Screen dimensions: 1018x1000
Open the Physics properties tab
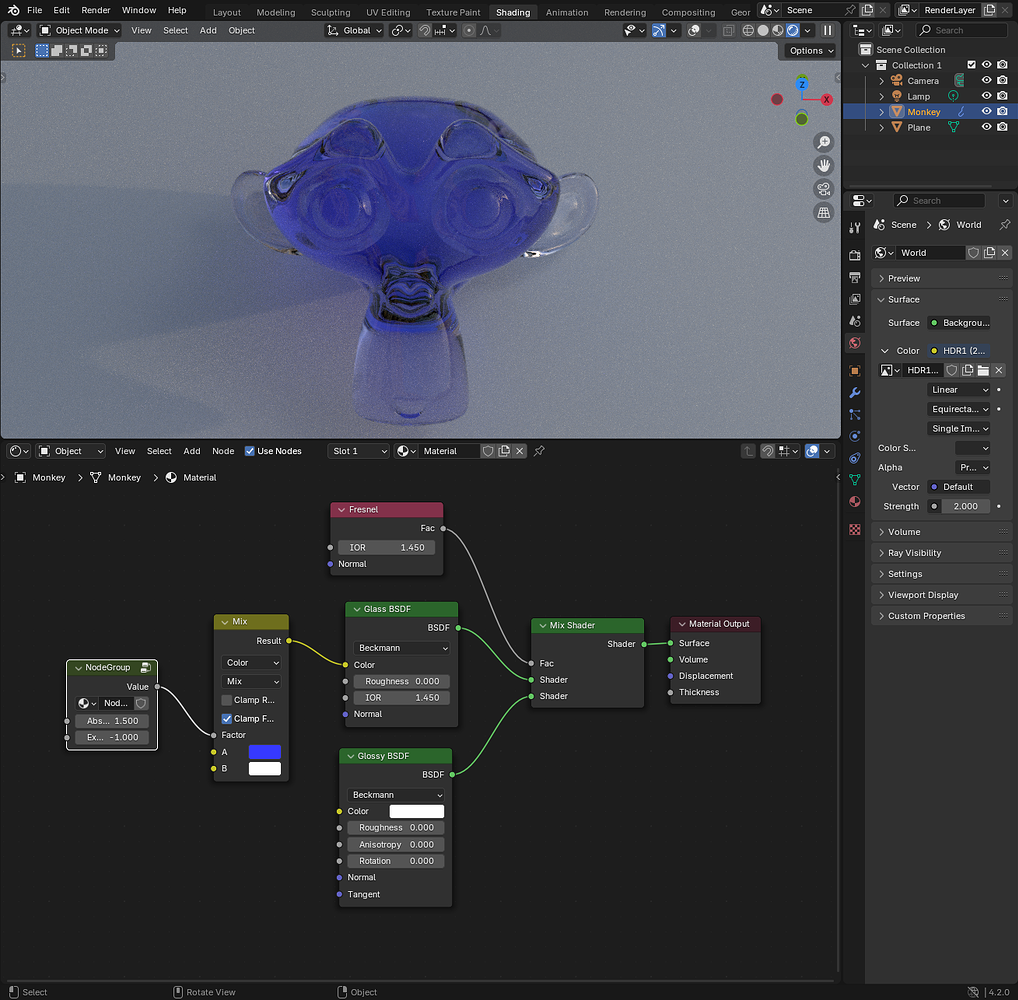(854, 436)
